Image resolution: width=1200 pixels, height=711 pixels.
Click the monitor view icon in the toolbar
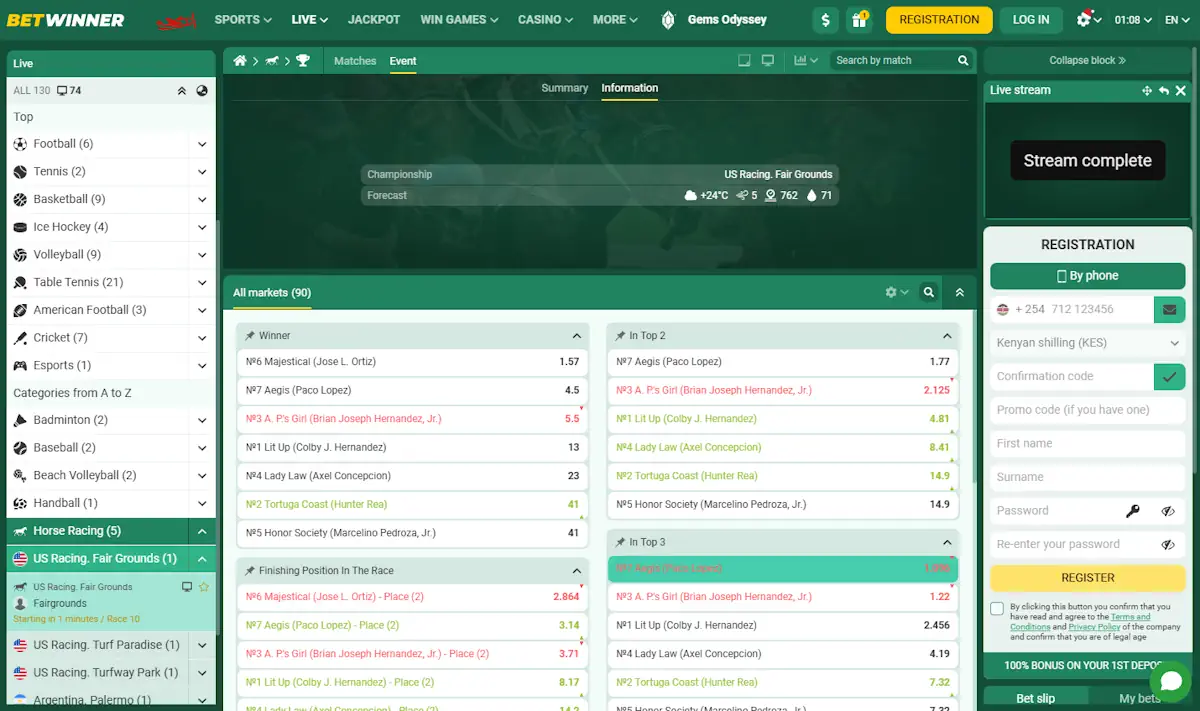coord(768,61)
